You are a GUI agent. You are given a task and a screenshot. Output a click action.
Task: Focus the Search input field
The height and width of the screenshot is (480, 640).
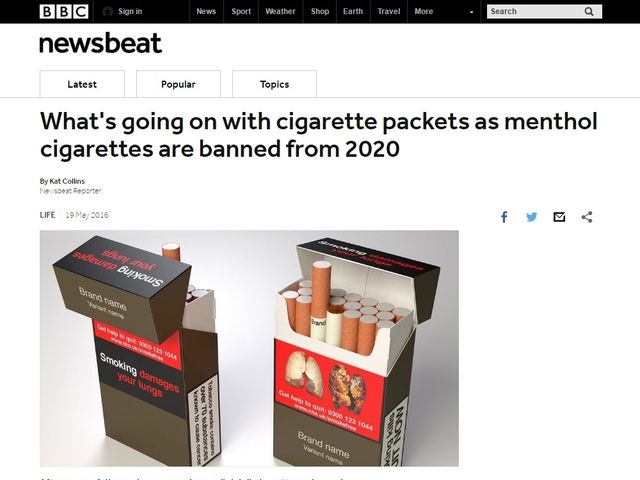click(x=544, y=11)
